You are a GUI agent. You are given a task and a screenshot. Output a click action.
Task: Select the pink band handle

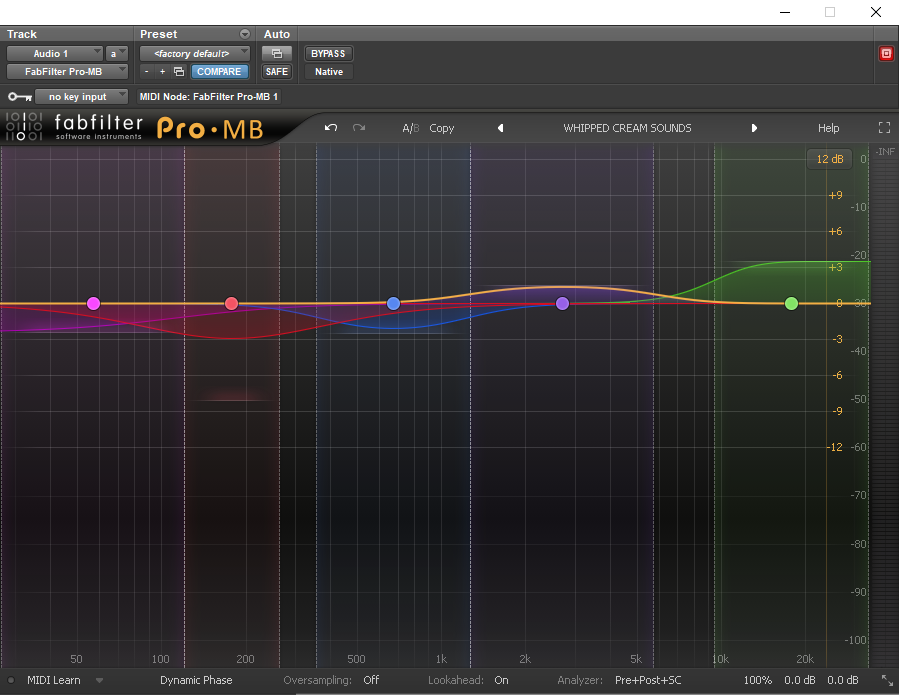pos(93,303)
